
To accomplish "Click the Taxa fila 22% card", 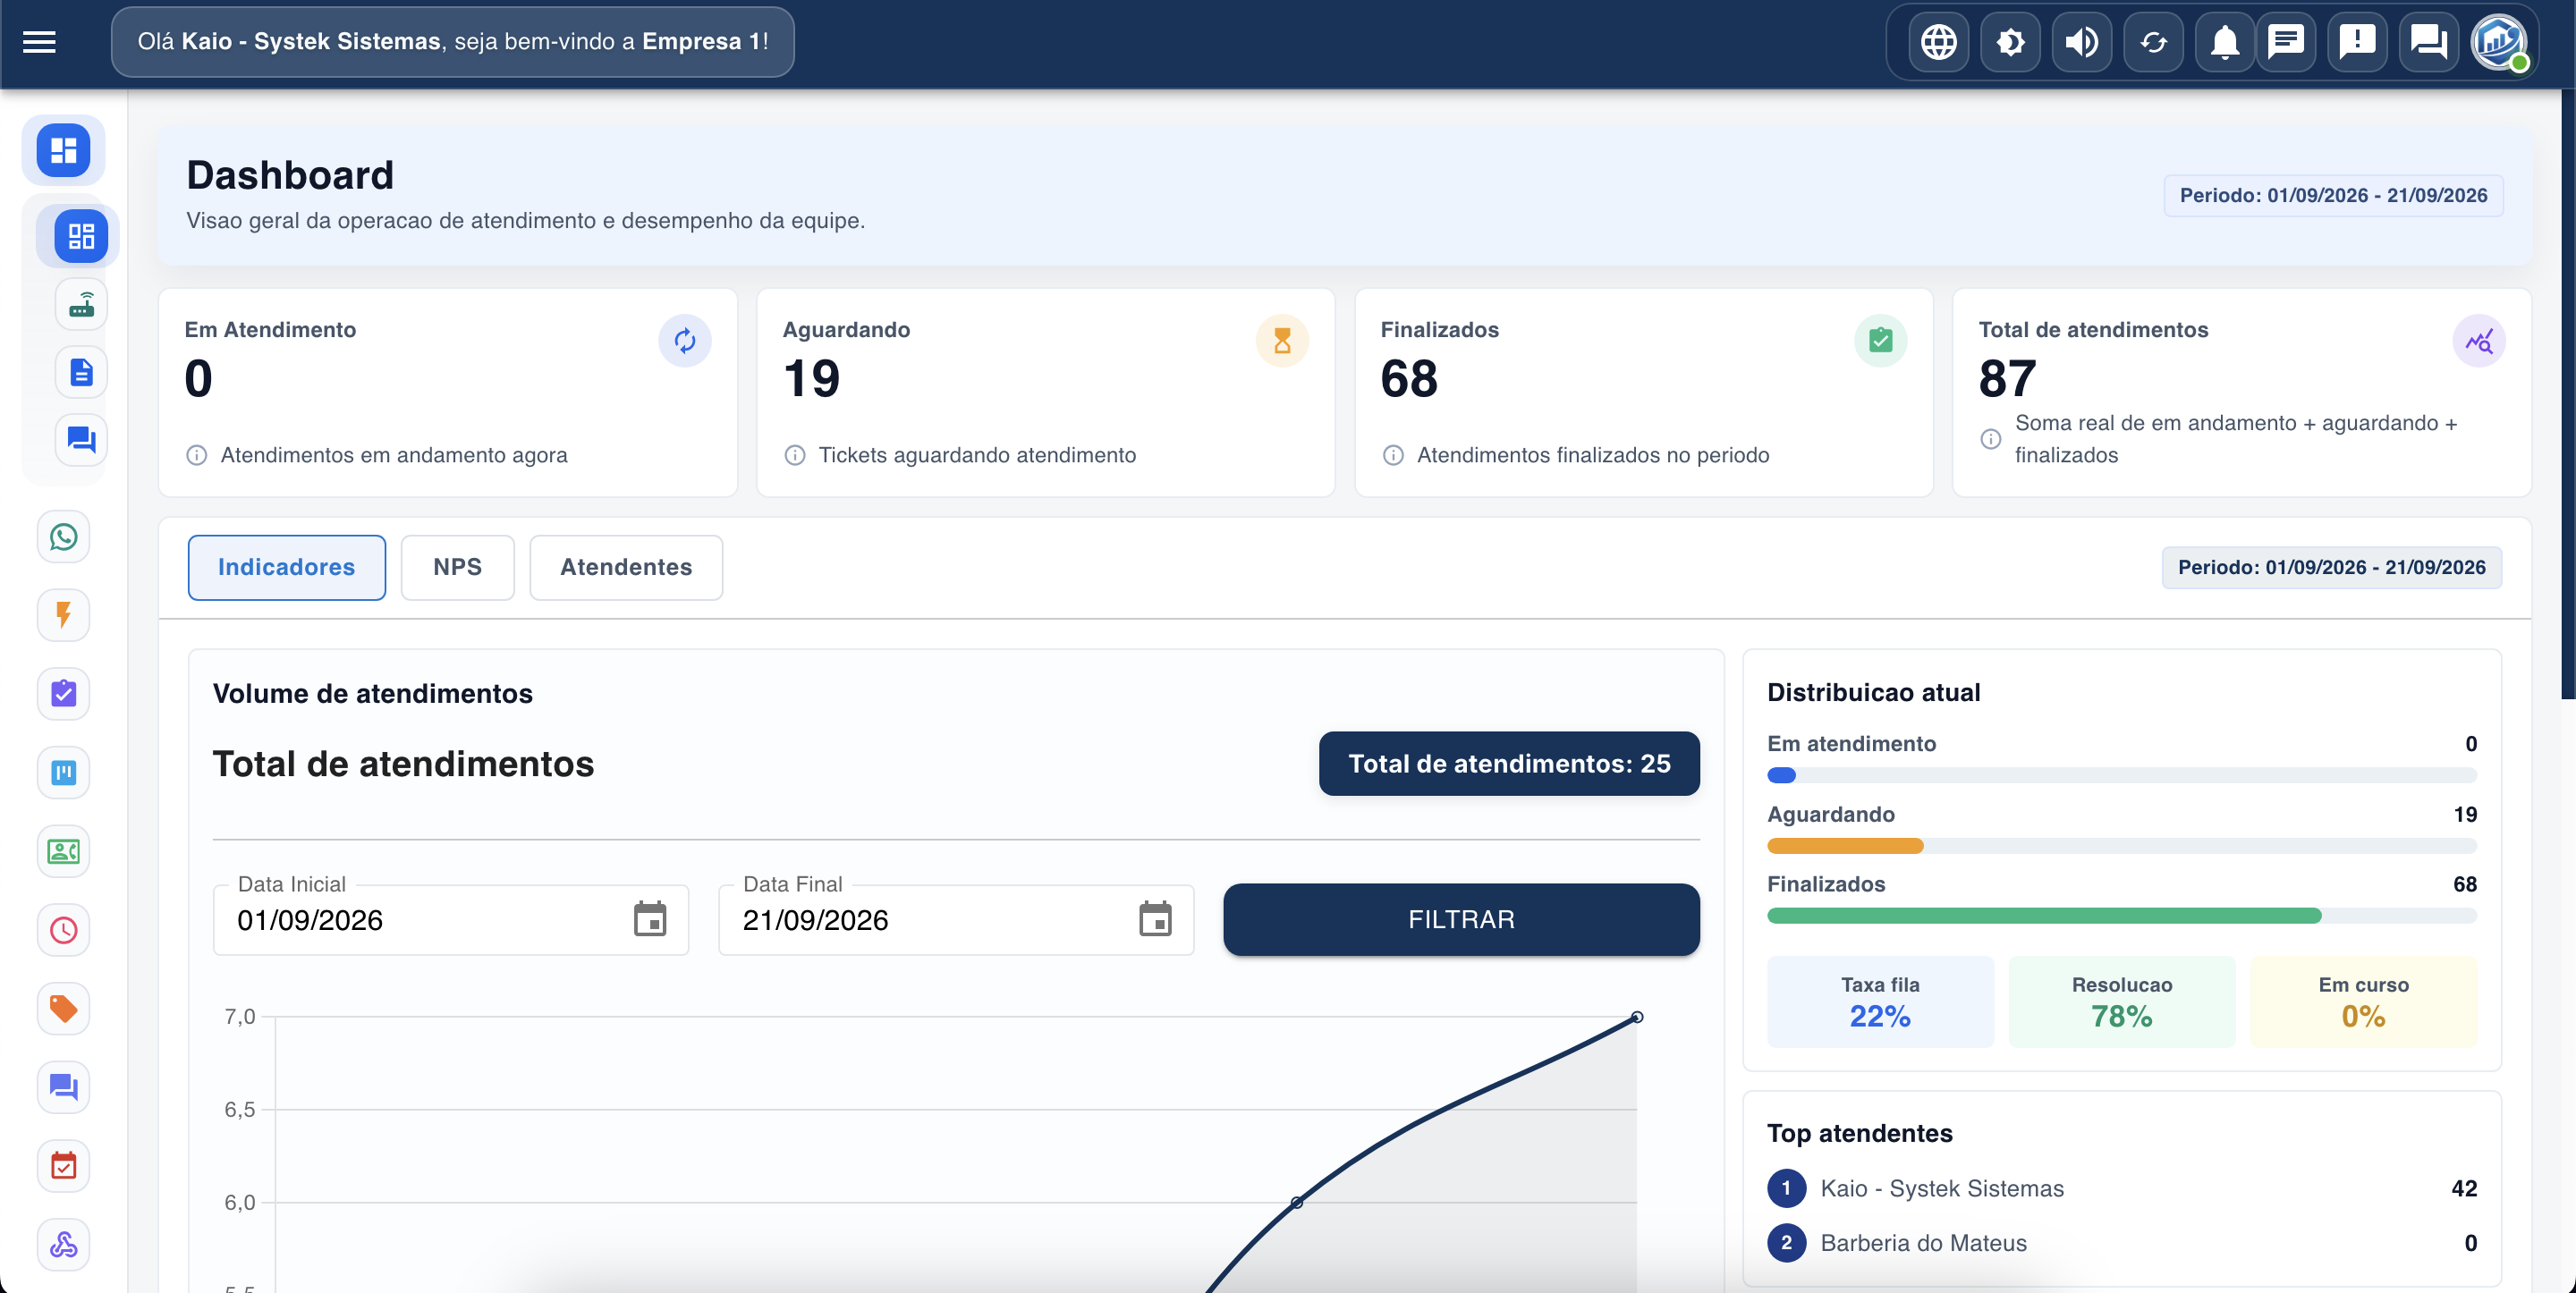I will pos(1880,1002).
